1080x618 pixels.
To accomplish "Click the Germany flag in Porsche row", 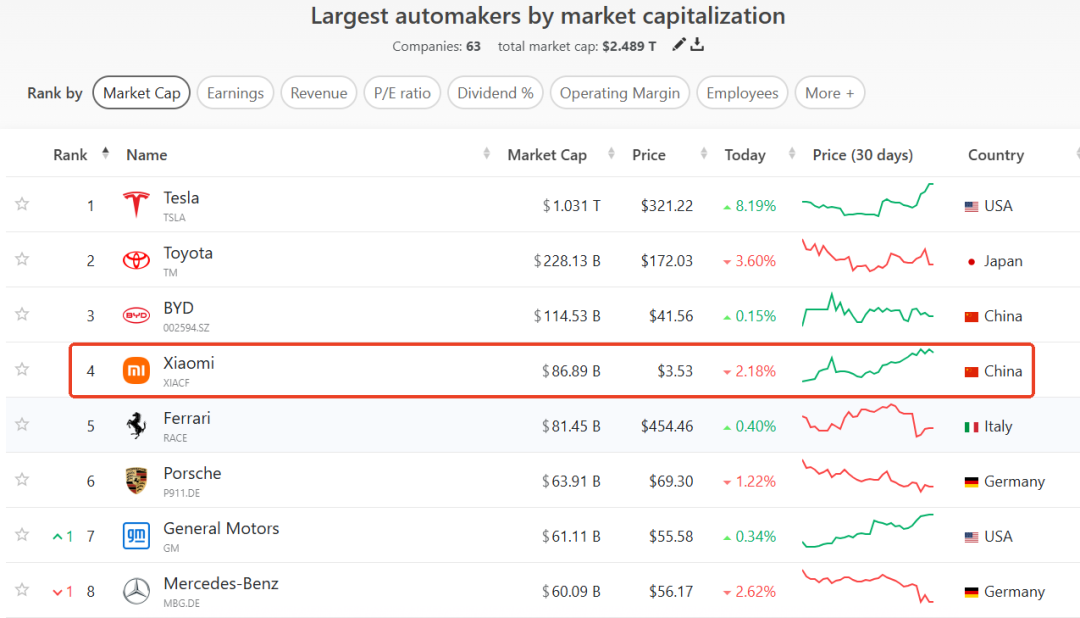I will tap(971, 482).
